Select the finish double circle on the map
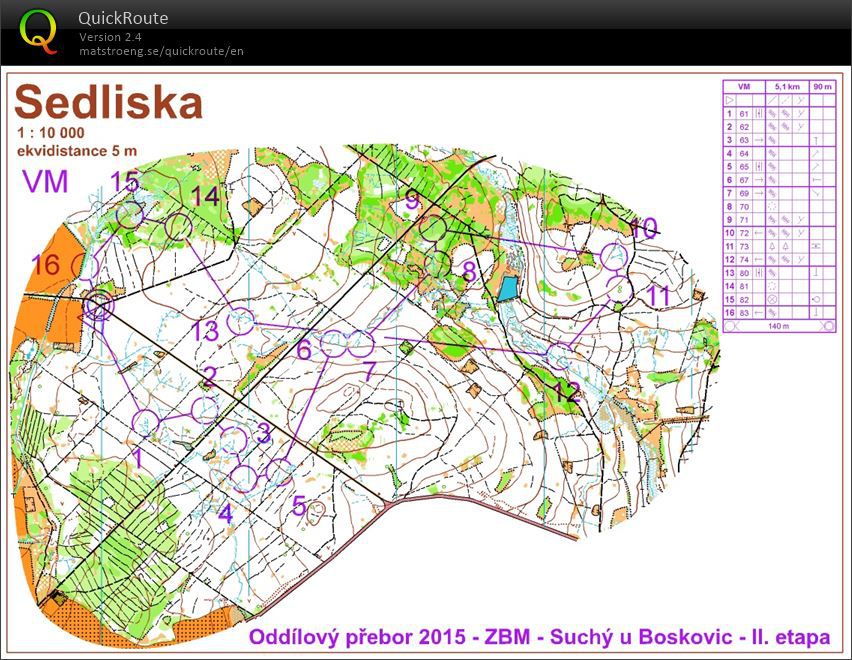Image resolution: width=852 pixels, height=660 pixels. pyautogui.click(x=100, y=306)
